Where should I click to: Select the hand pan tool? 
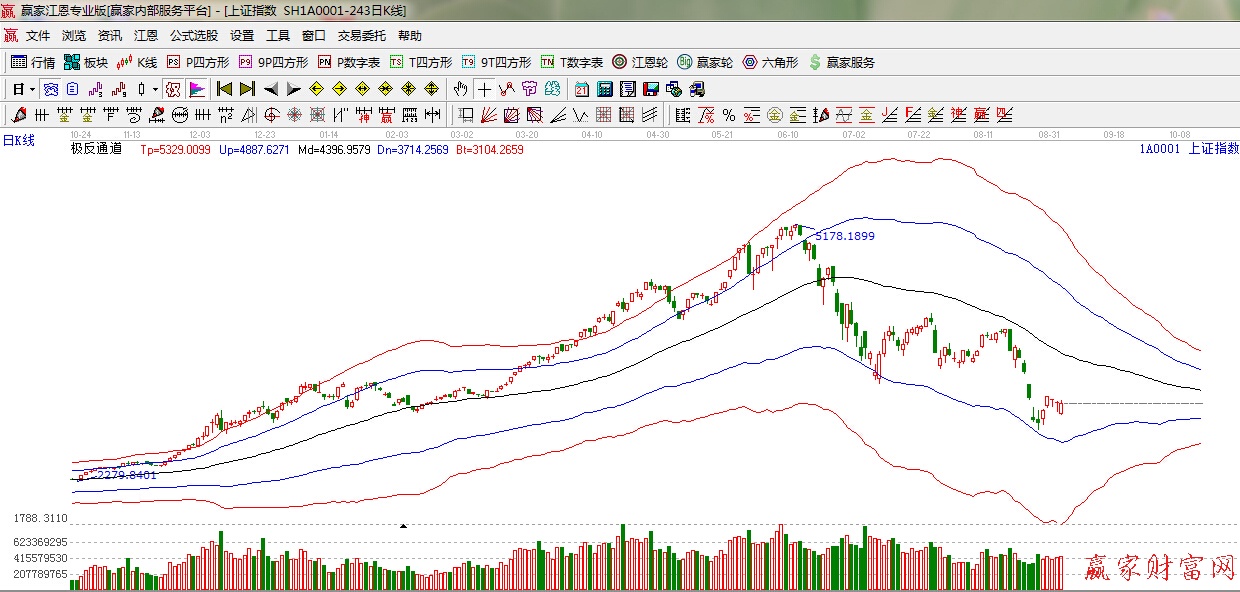(460, 89)
